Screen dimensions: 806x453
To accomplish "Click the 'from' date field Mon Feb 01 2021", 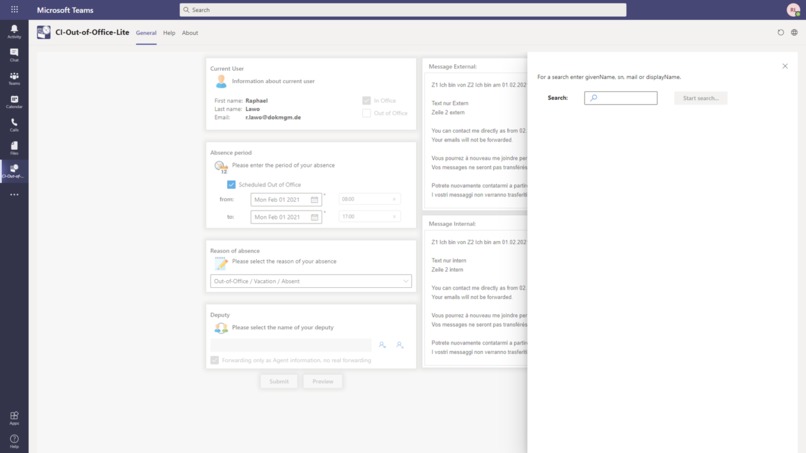I will click(286, 200).
